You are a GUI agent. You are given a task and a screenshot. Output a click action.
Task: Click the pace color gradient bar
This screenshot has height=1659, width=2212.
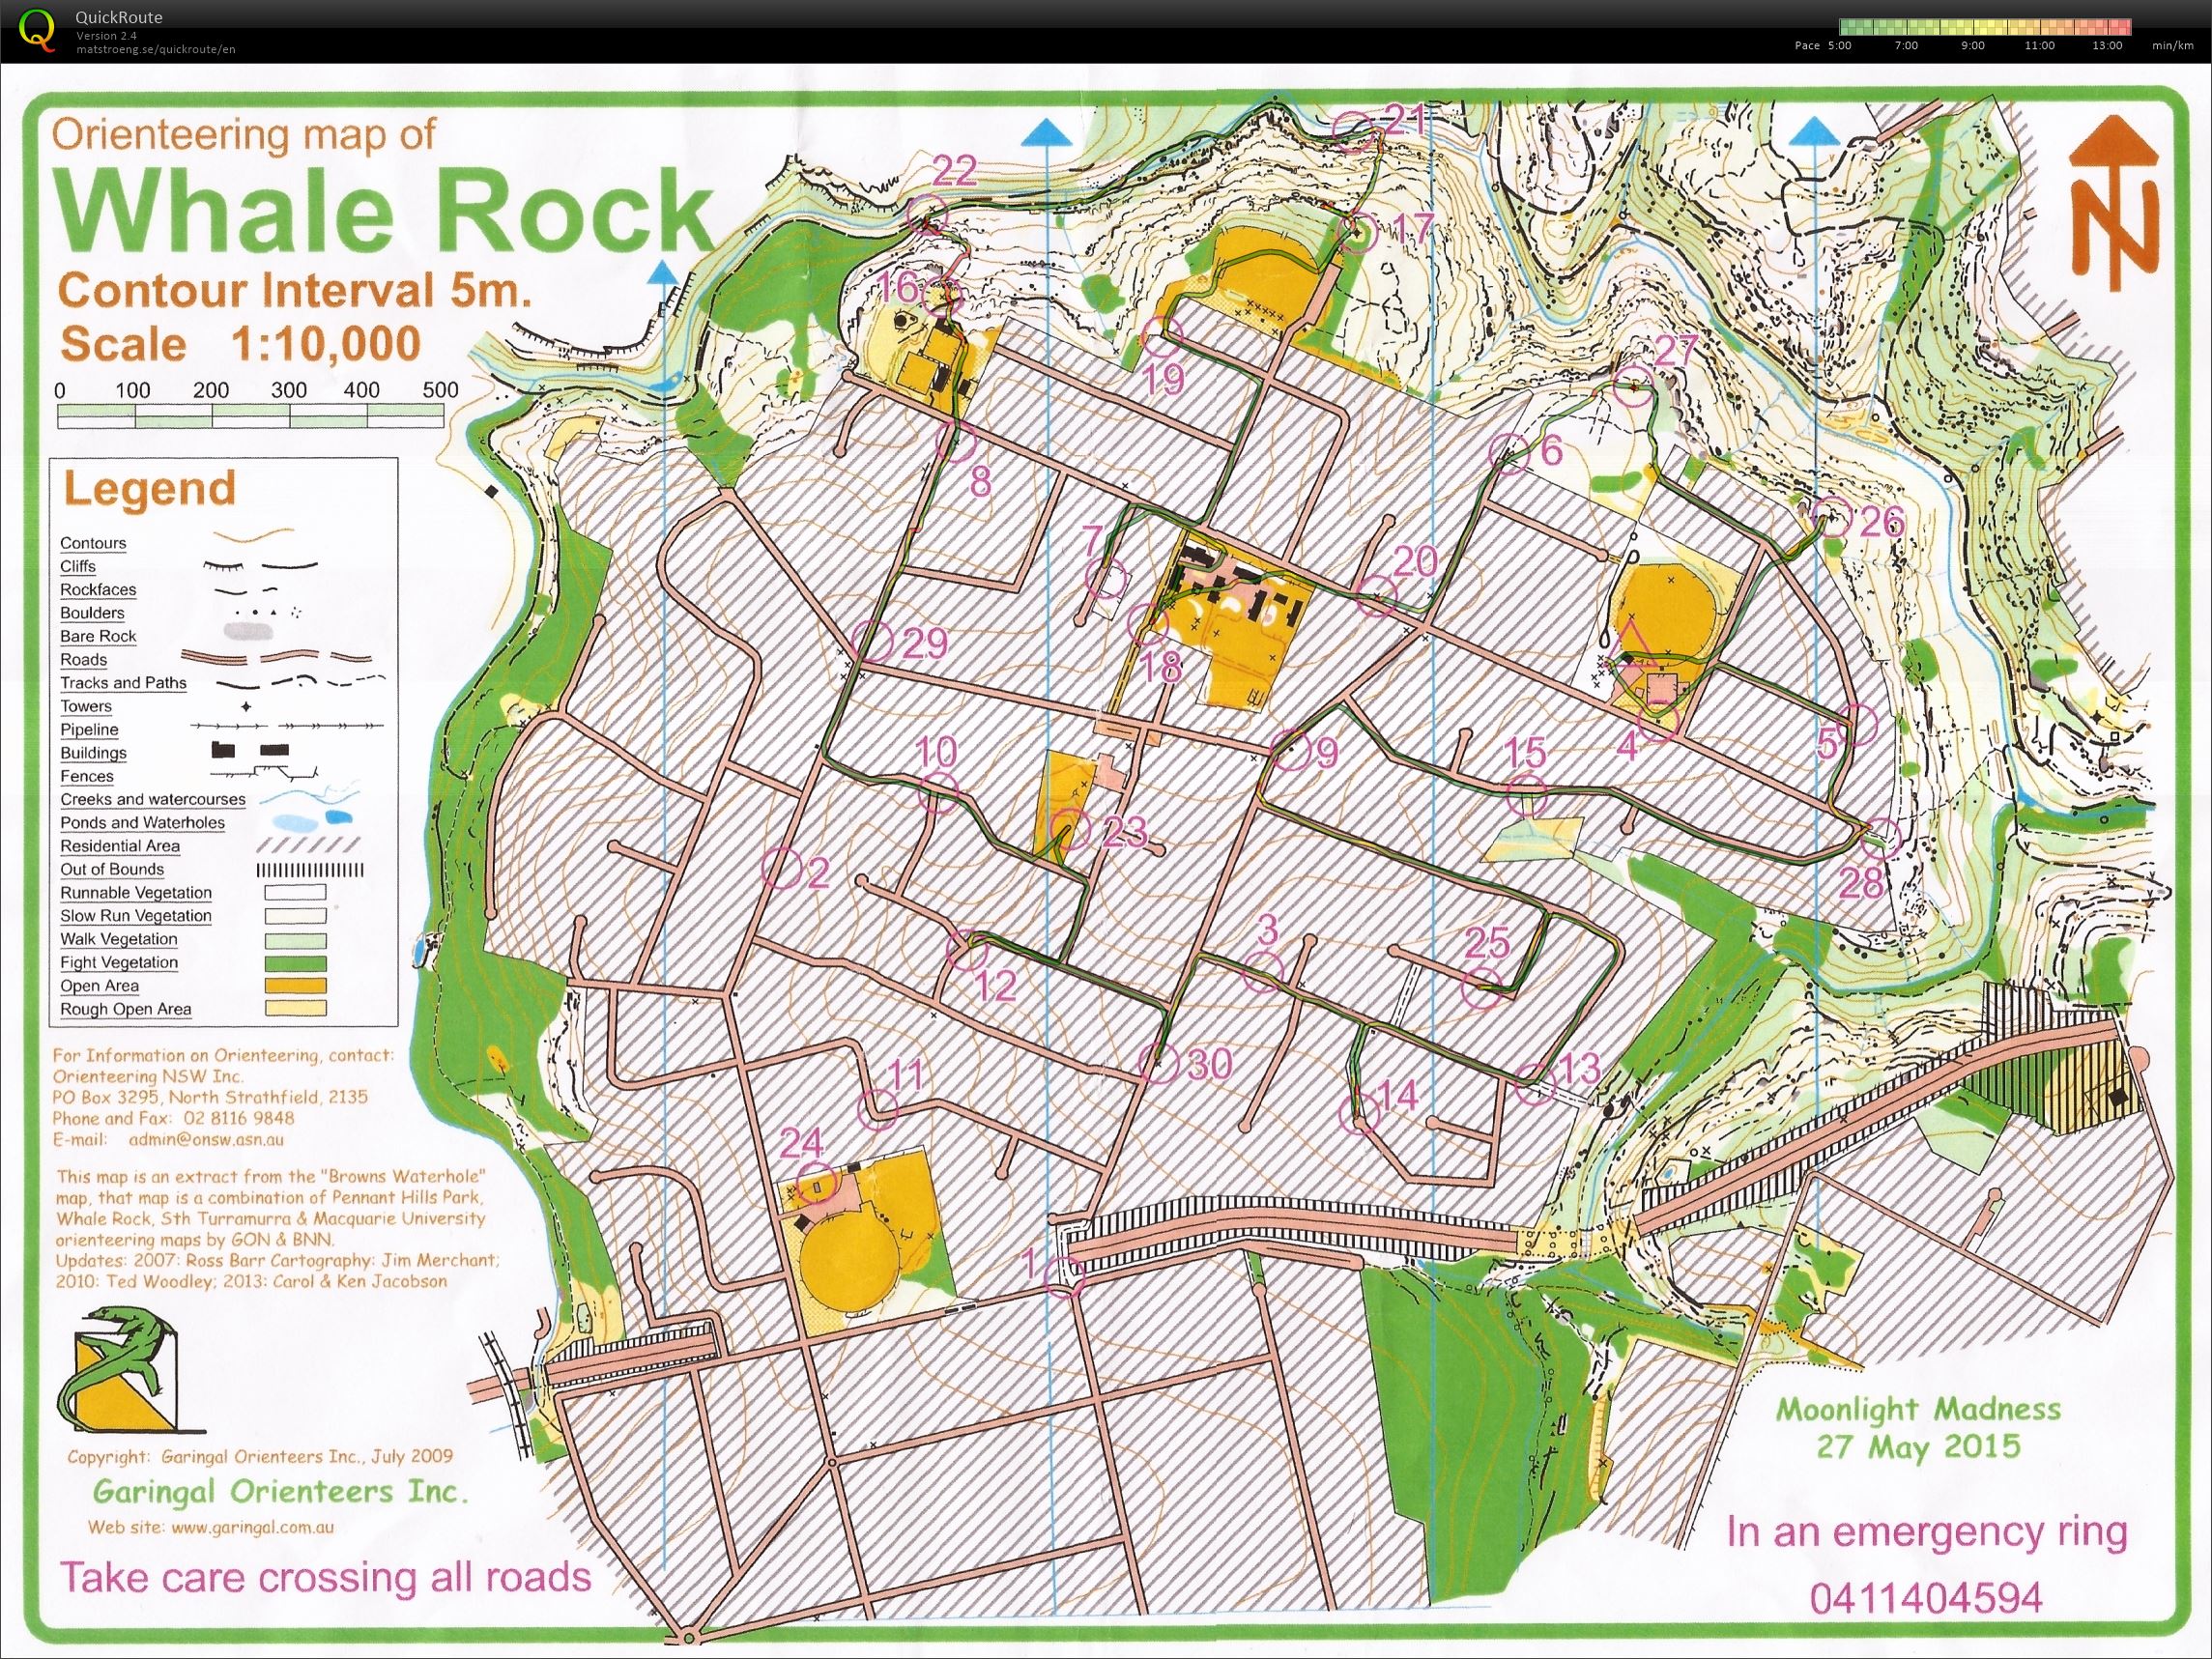coord(1985,27)
